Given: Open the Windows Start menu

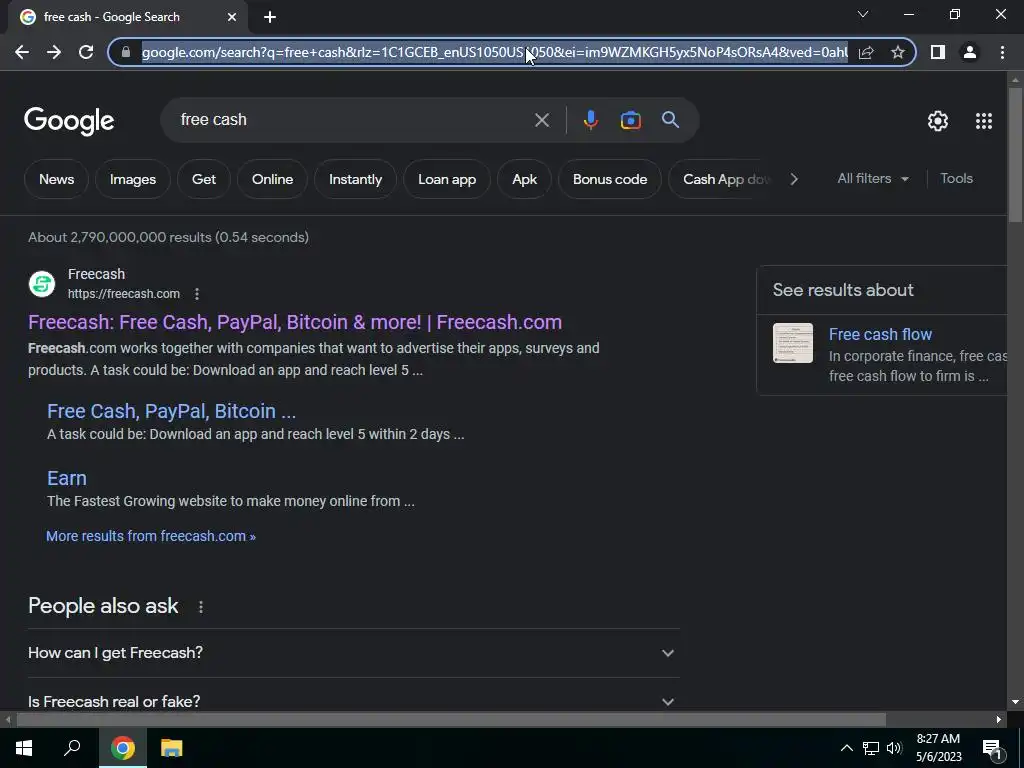Looking at the screenshot, I should pos(24,748).
